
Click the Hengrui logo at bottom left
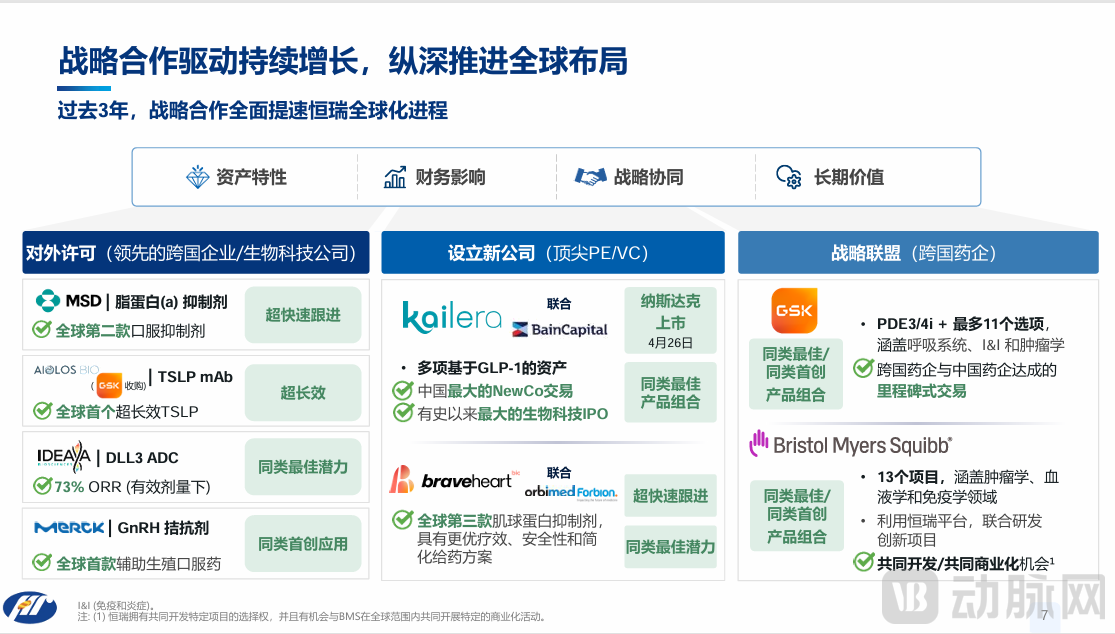[x=30, y=608]
